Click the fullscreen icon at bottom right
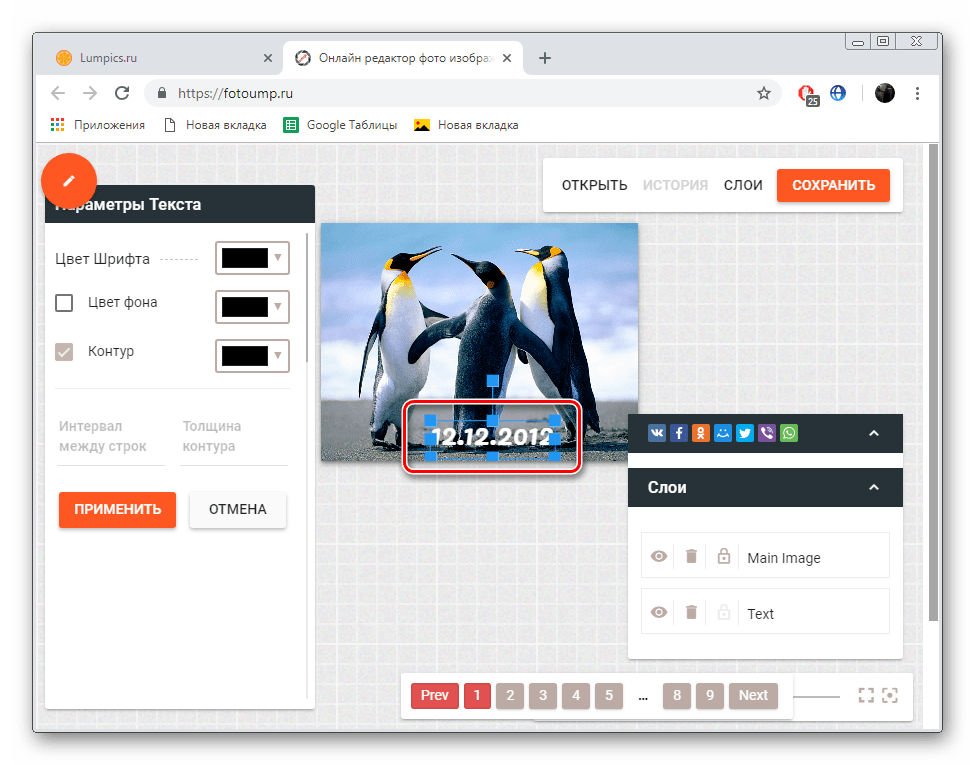 866,695
